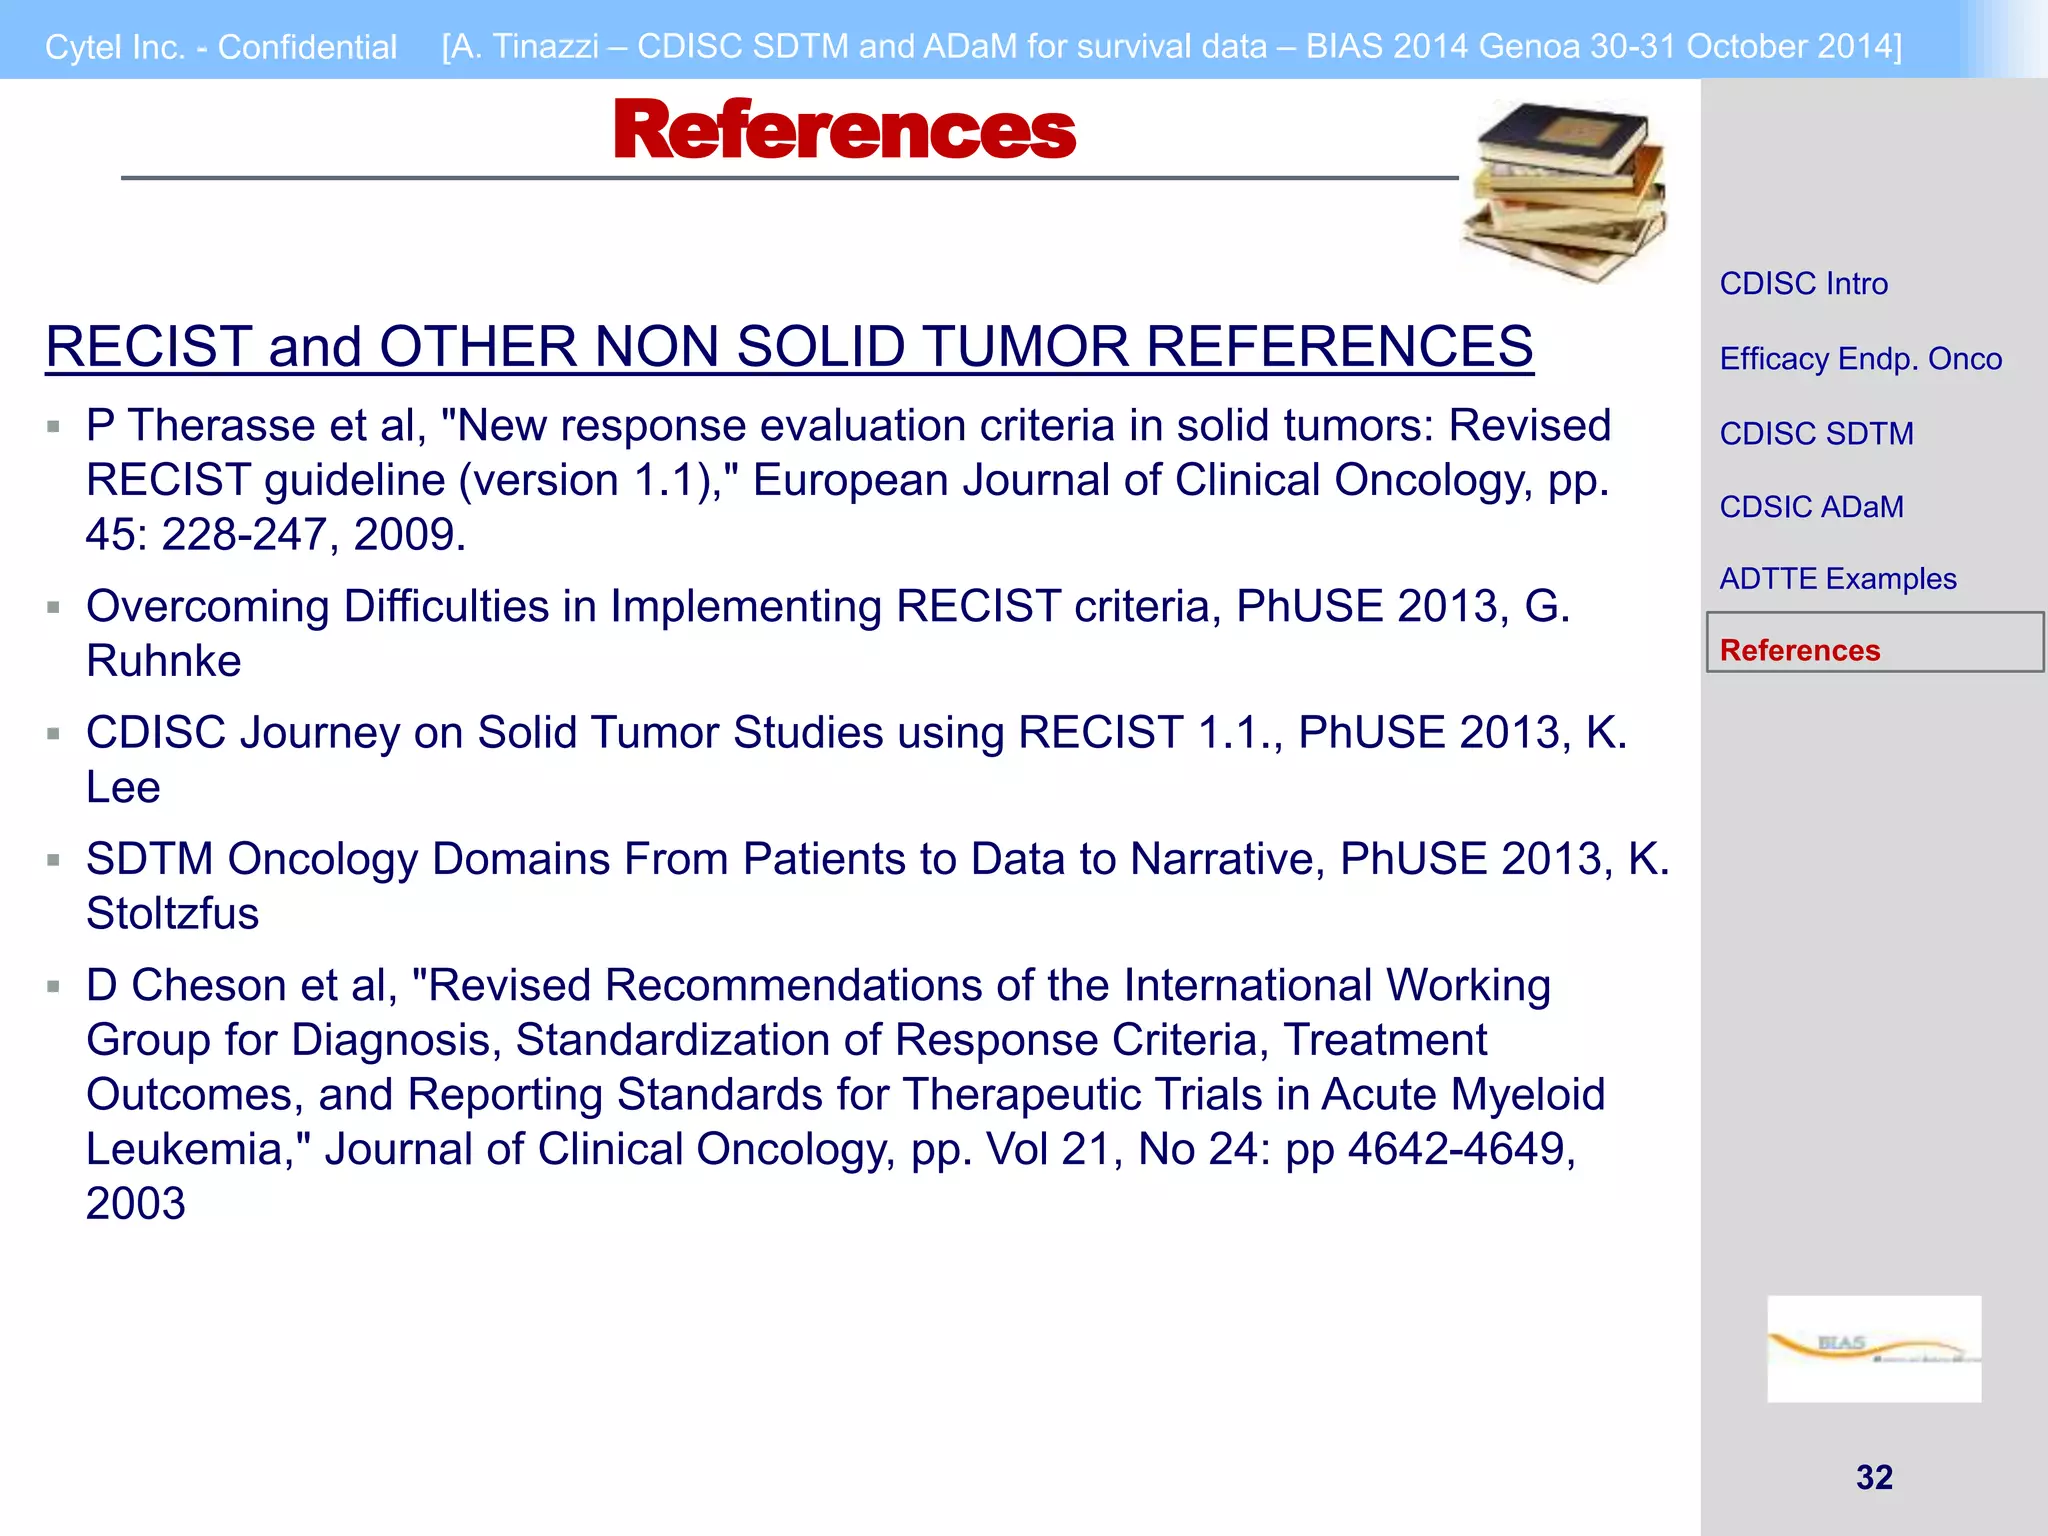The width and height of the screenshot is (2048, 1536).
Task: Go to Efficacy Endp. Onco section
Action: click(1860, 359)
